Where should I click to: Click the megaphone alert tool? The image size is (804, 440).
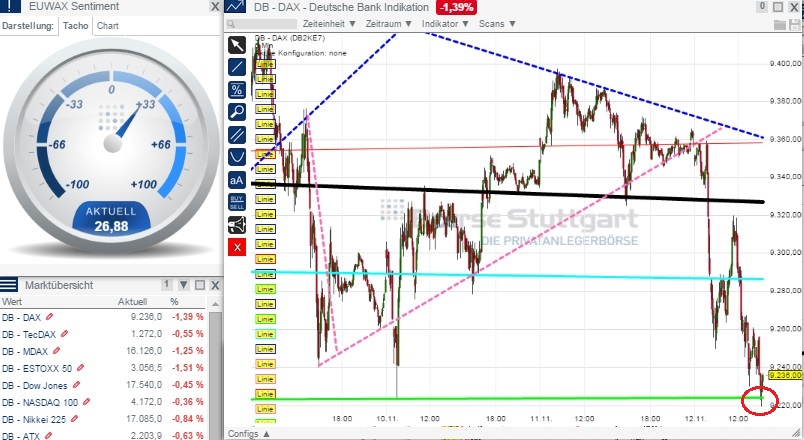pyautogui.click(x=237, y=225)
